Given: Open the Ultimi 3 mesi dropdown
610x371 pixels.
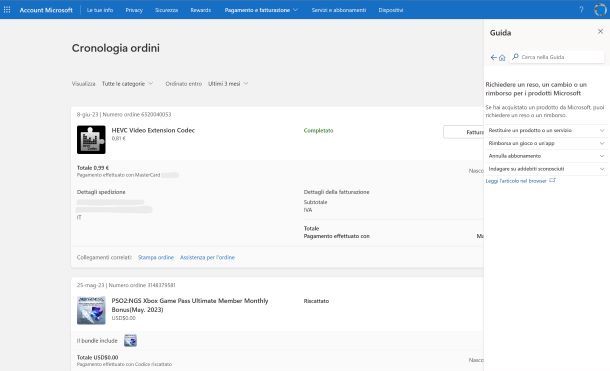Looking at the screenshot, I should coord(228,84).
